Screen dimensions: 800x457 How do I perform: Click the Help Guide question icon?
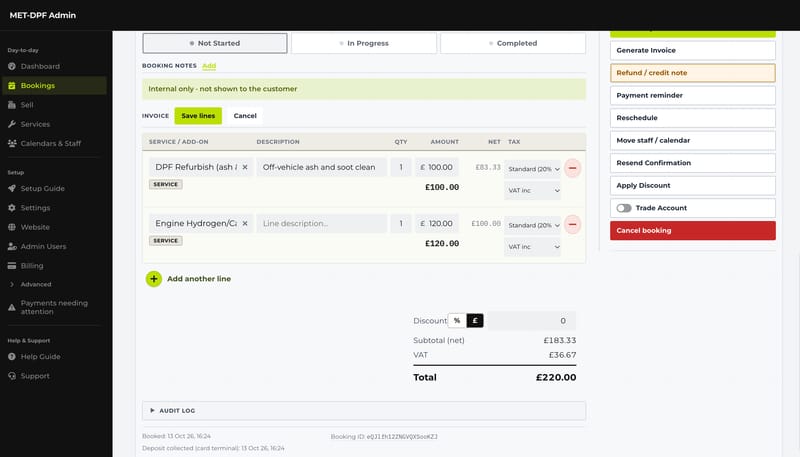click(x=12, y=357)
